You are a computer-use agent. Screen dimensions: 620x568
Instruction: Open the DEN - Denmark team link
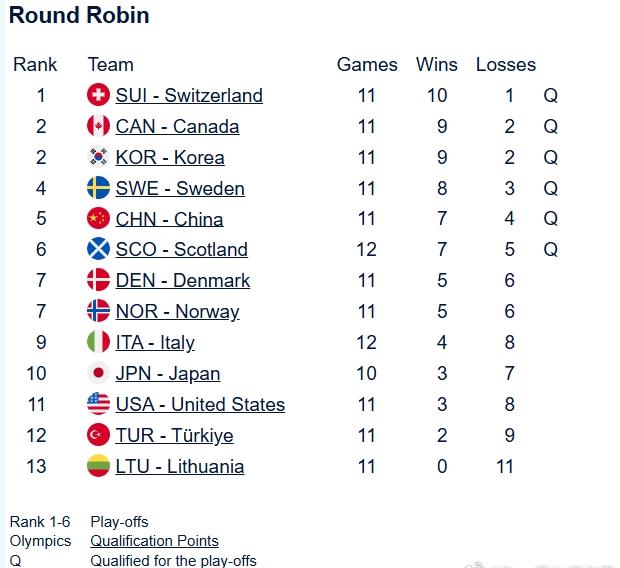(183, 280)
